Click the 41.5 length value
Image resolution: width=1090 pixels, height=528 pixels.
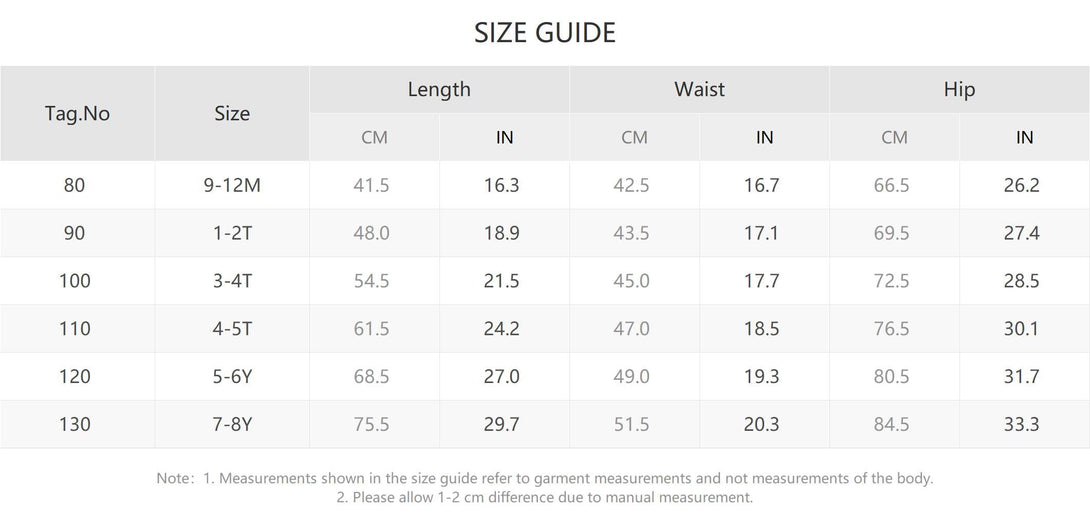[372, 185]
